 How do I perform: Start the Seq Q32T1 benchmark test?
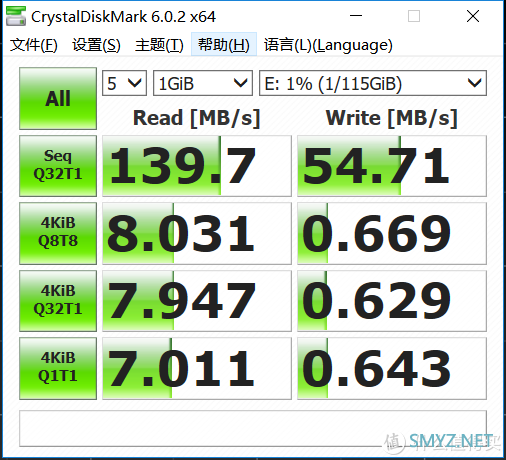[58, 166]
